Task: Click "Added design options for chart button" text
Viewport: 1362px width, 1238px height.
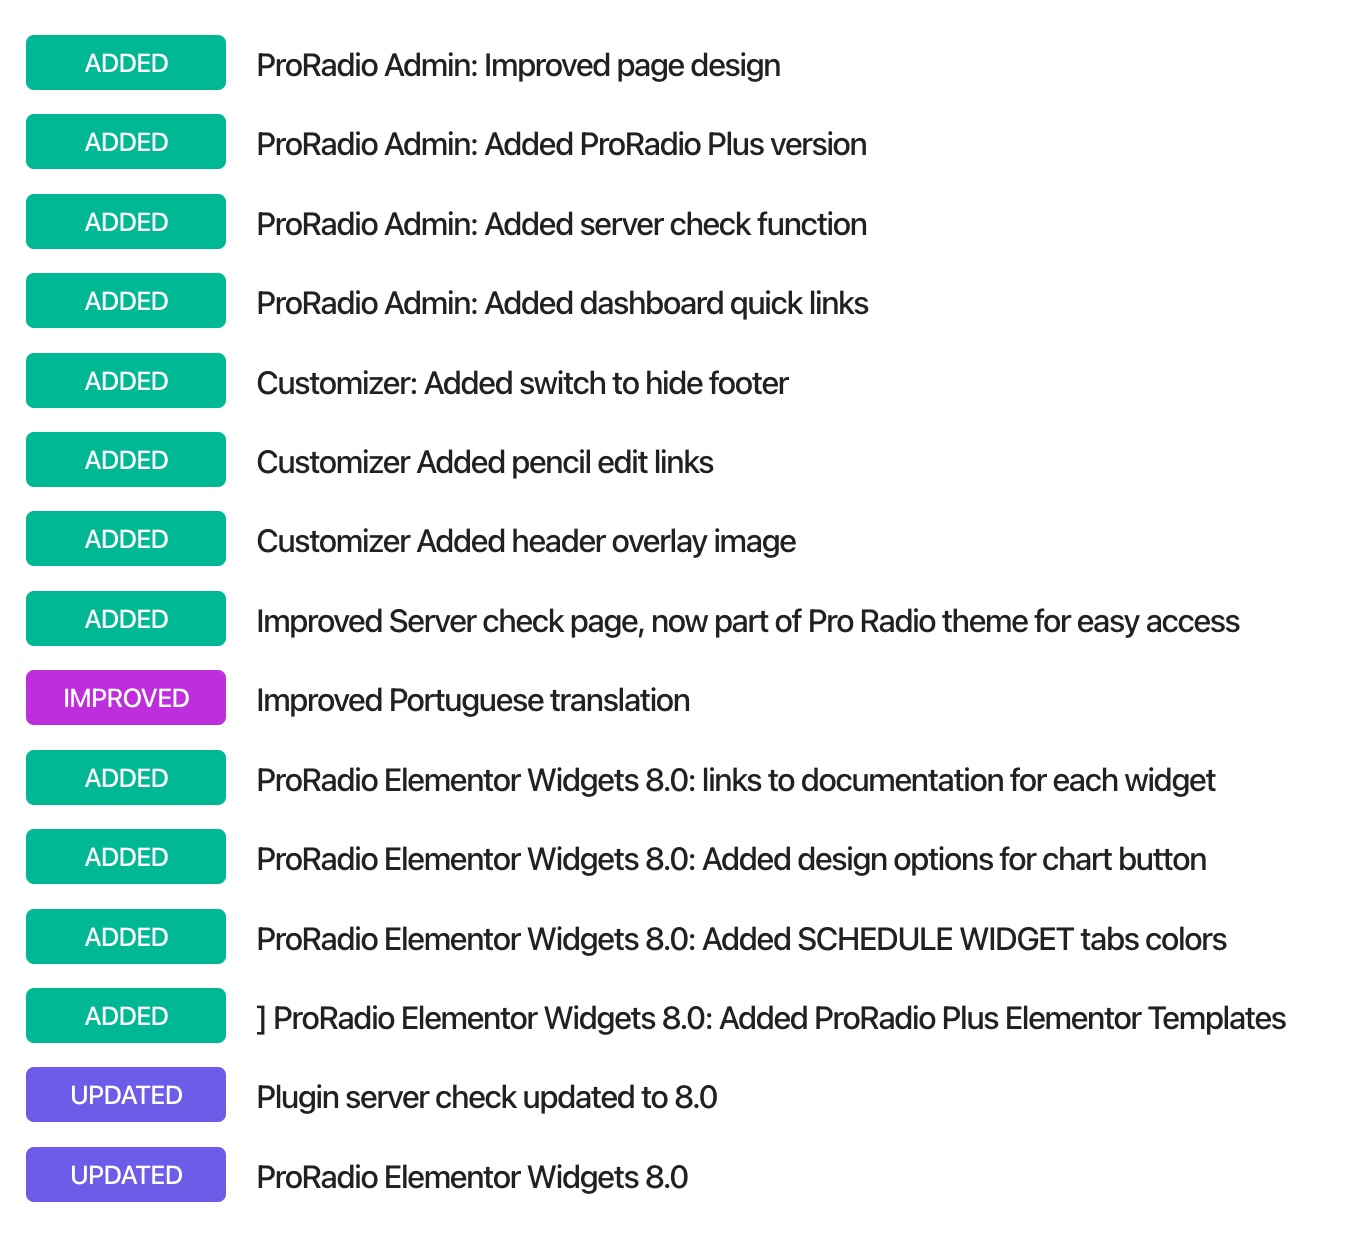Action: [x=731, y=859]
